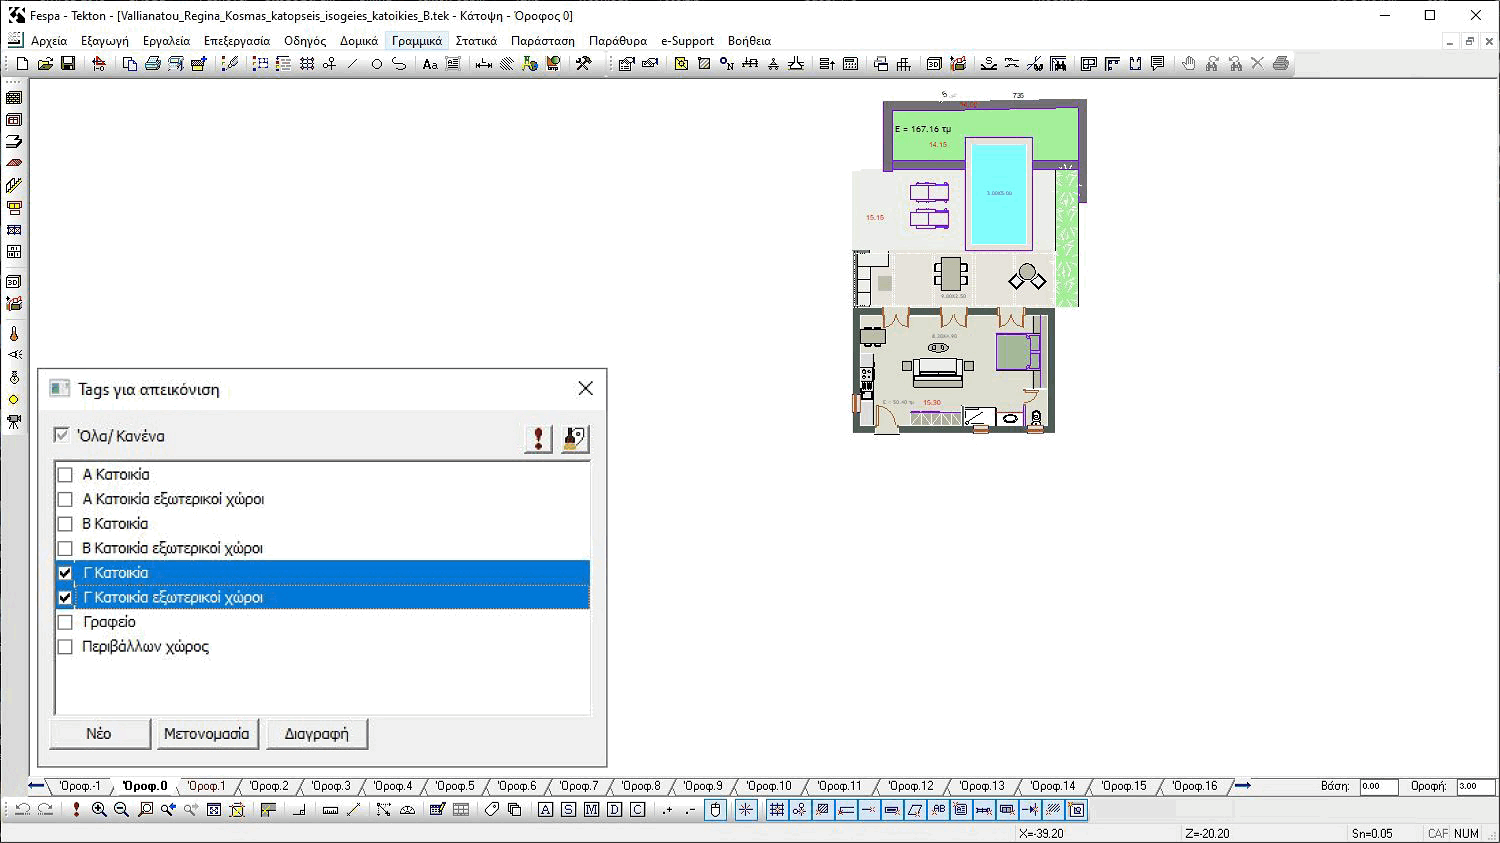Select the circle drawing tool
This screenshot has height=843, width=1500.
pos(376,64)
